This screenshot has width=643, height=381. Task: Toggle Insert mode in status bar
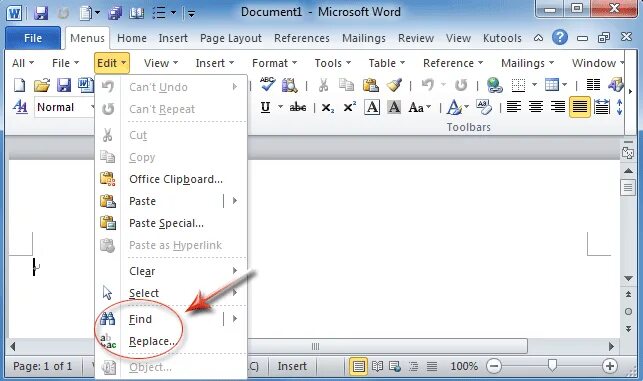point(292,366)
